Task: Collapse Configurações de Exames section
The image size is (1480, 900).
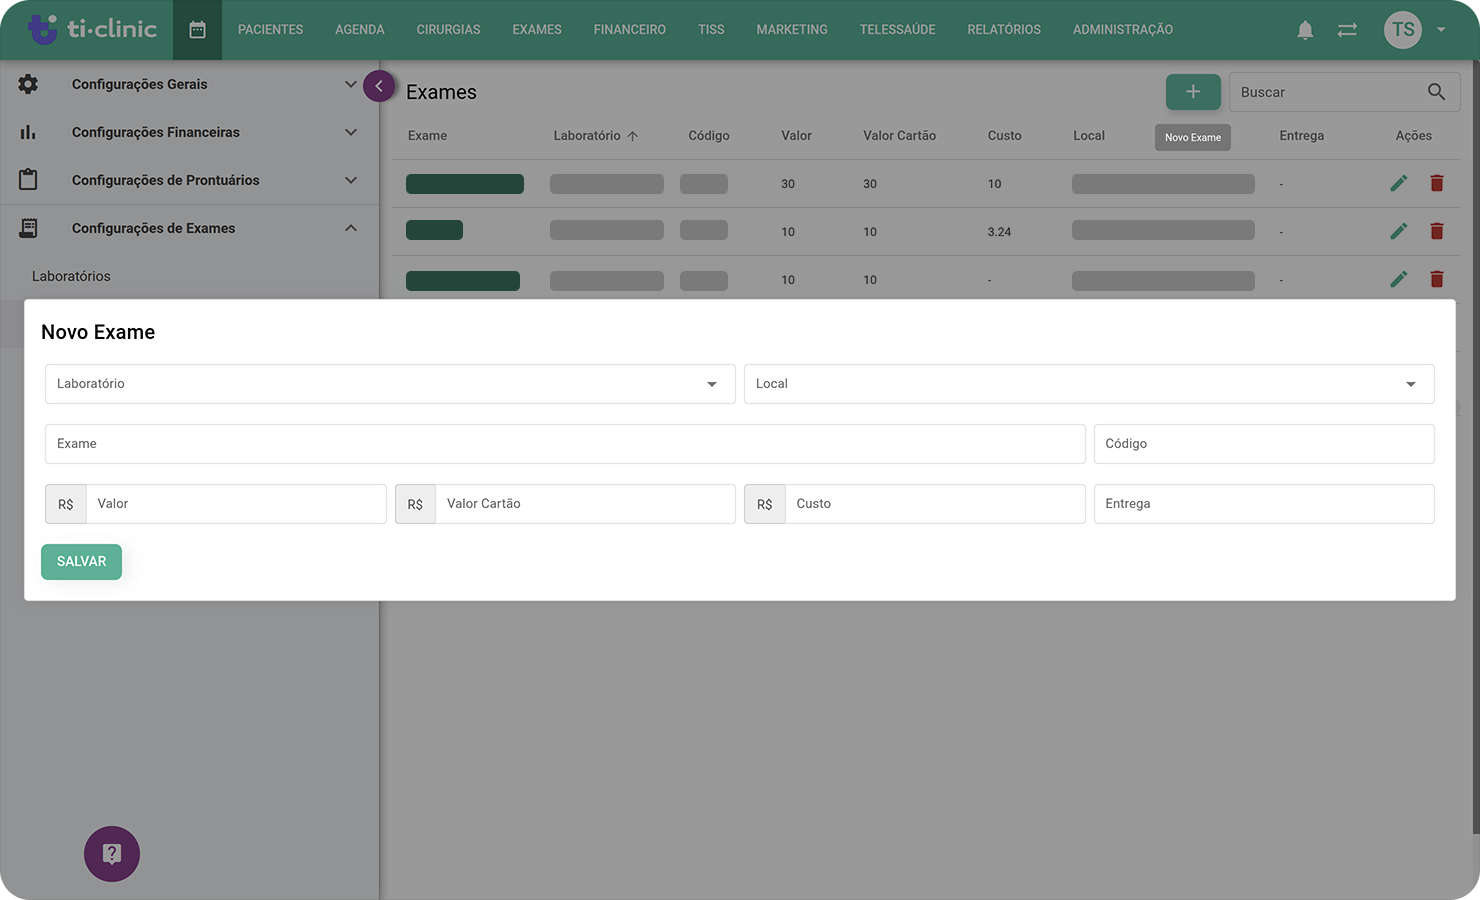Action: 351,228
